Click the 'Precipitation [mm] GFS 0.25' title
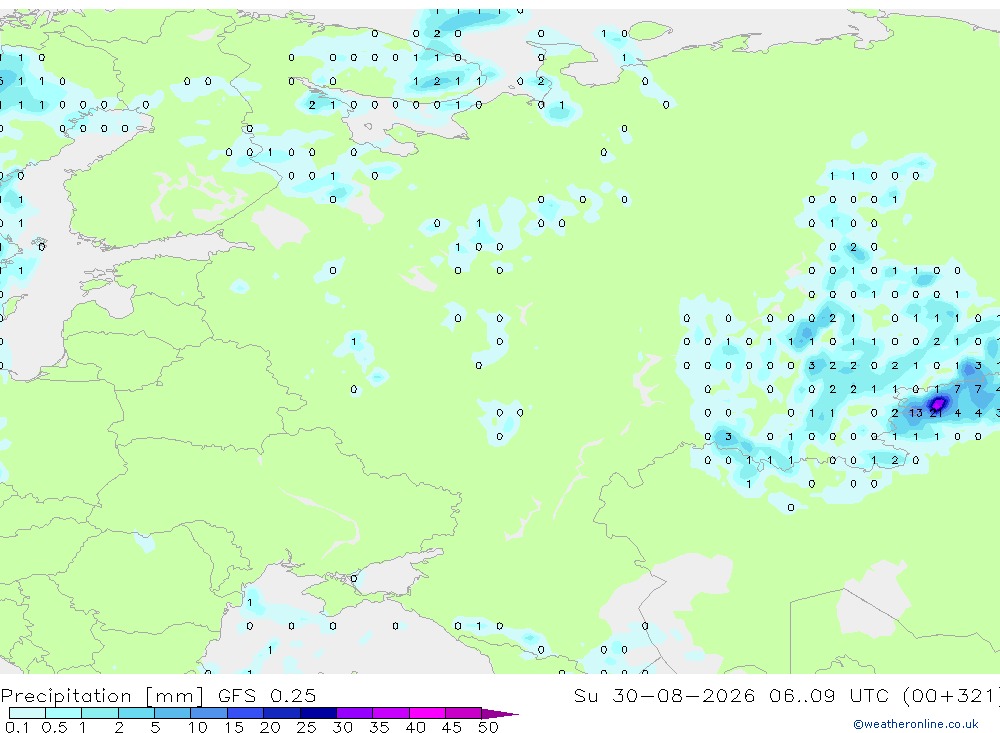Image resolution: width=1000 pixels, height=733 pixels. [158, 695]
